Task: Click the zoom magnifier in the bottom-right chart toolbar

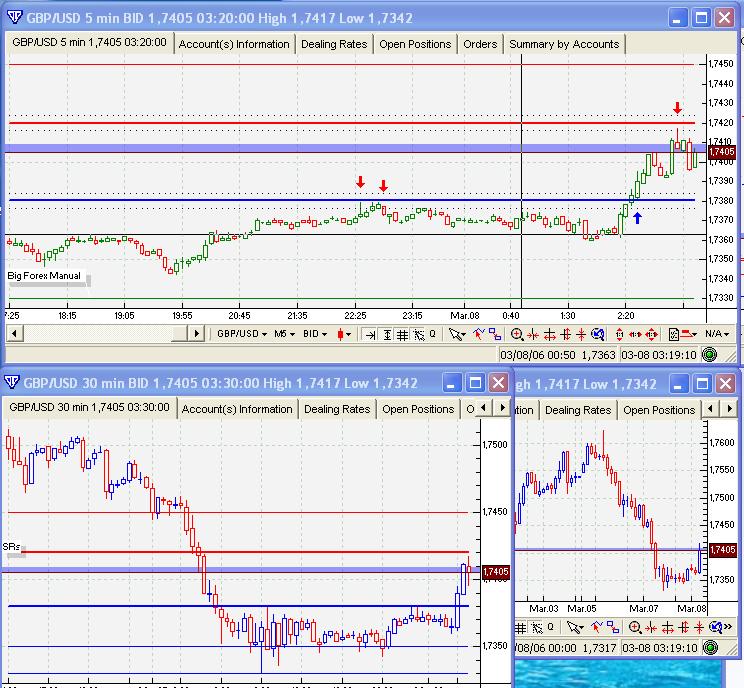Action: pyautogui.click(x=634, y=627)
